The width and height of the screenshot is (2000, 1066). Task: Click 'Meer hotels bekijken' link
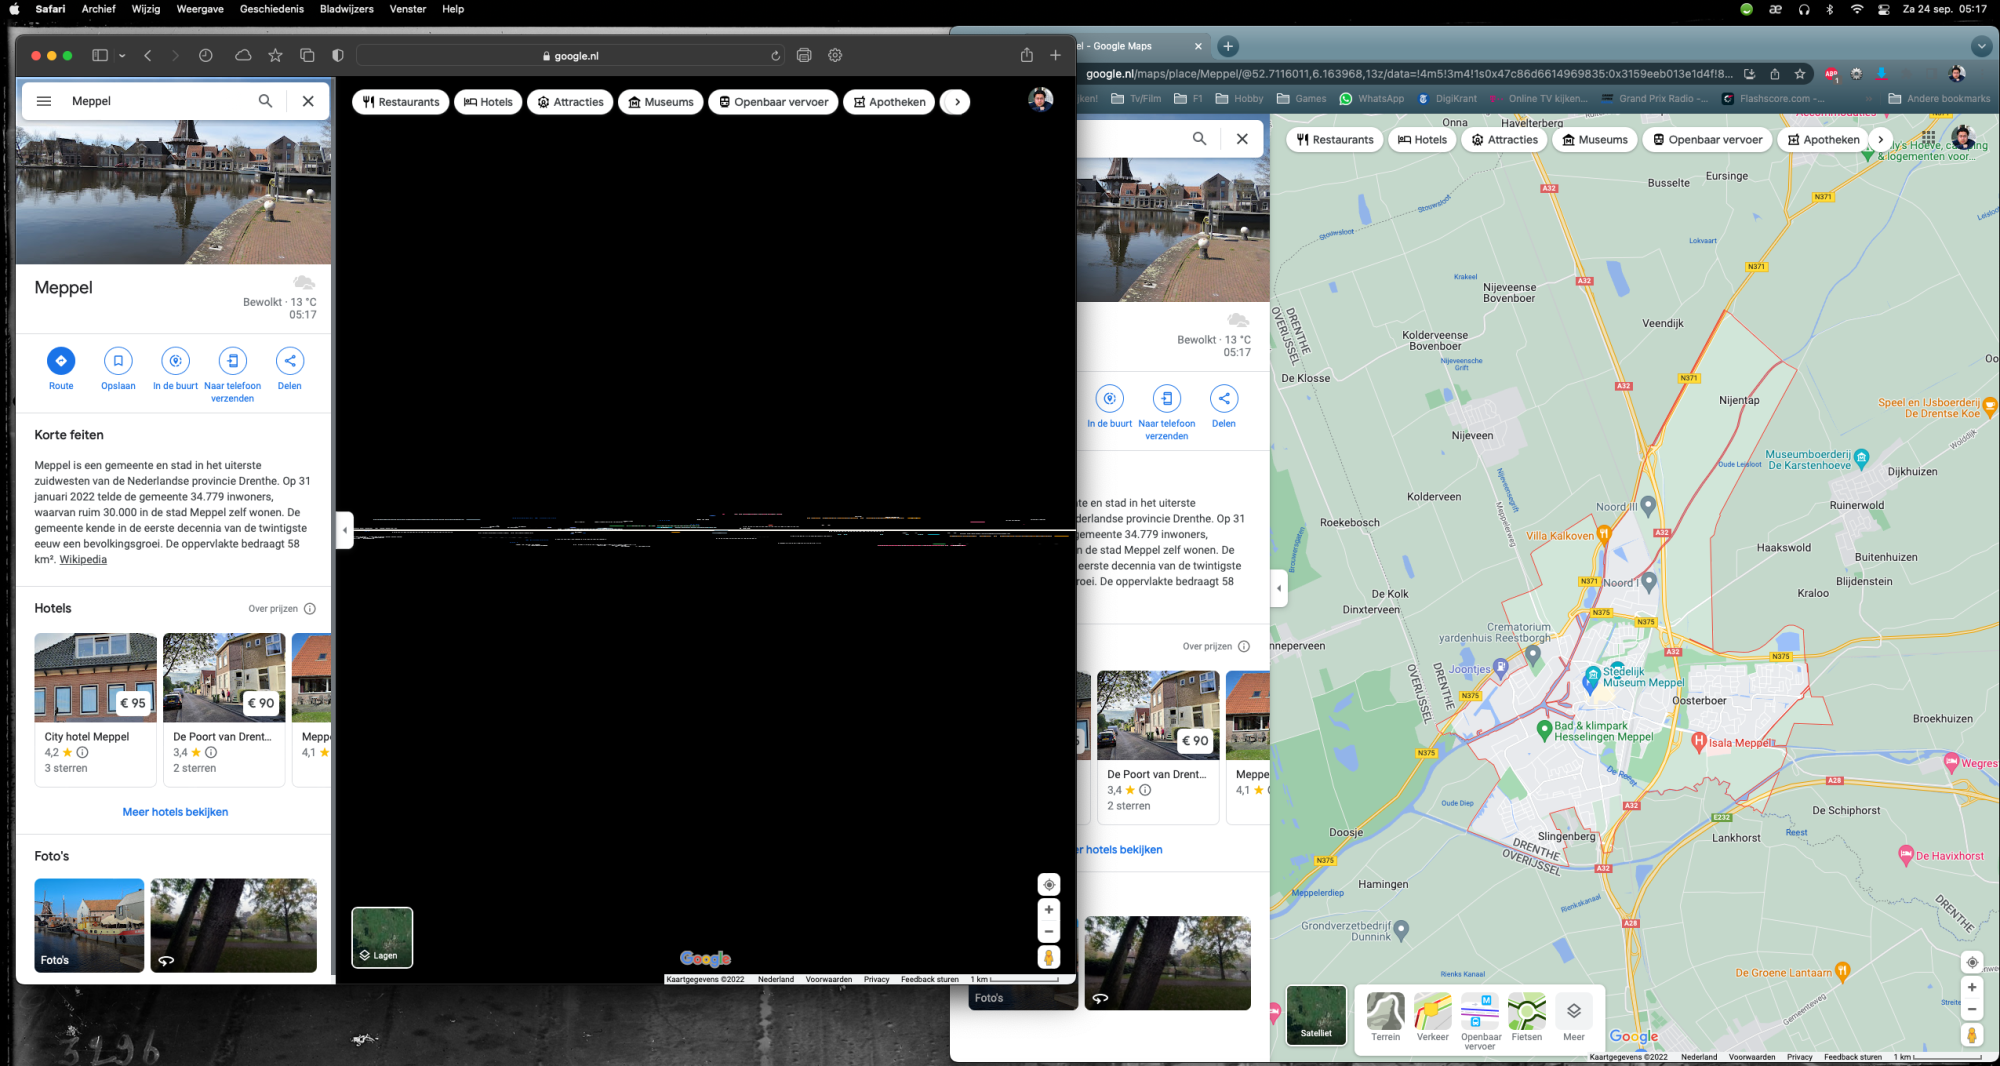tap(175, 812)
